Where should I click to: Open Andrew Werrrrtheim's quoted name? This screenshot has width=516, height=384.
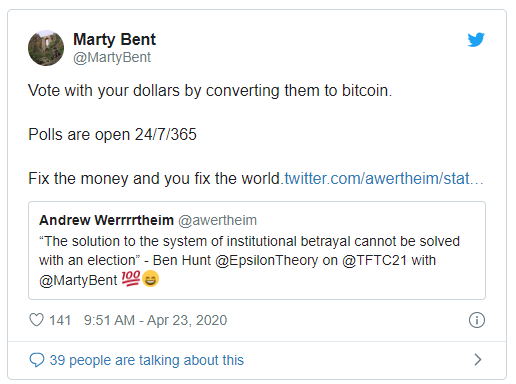106,220
